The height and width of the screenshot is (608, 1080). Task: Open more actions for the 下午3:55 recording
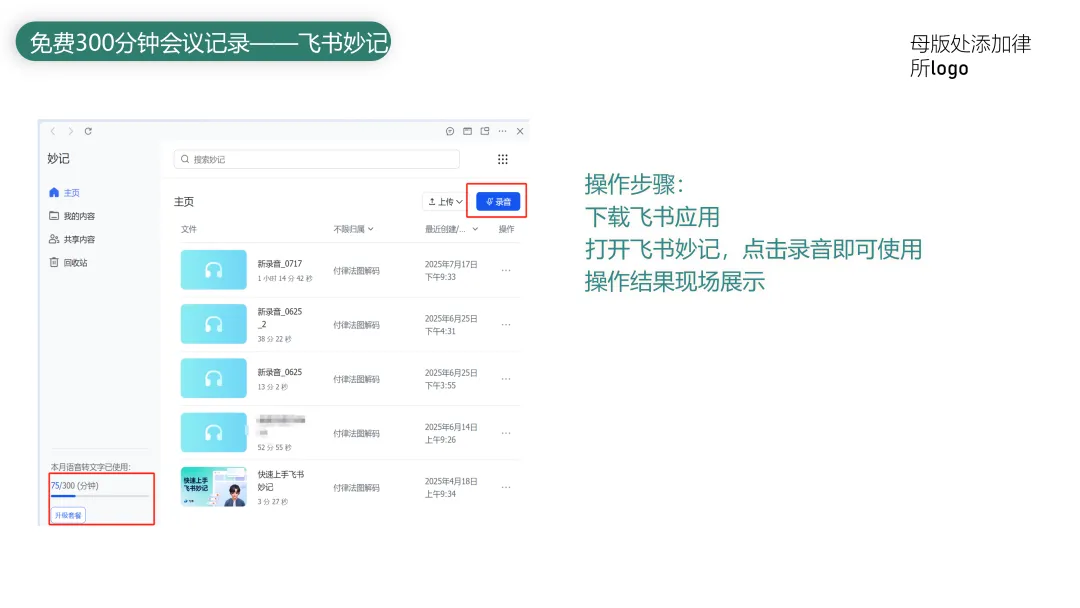pos(506,379)
